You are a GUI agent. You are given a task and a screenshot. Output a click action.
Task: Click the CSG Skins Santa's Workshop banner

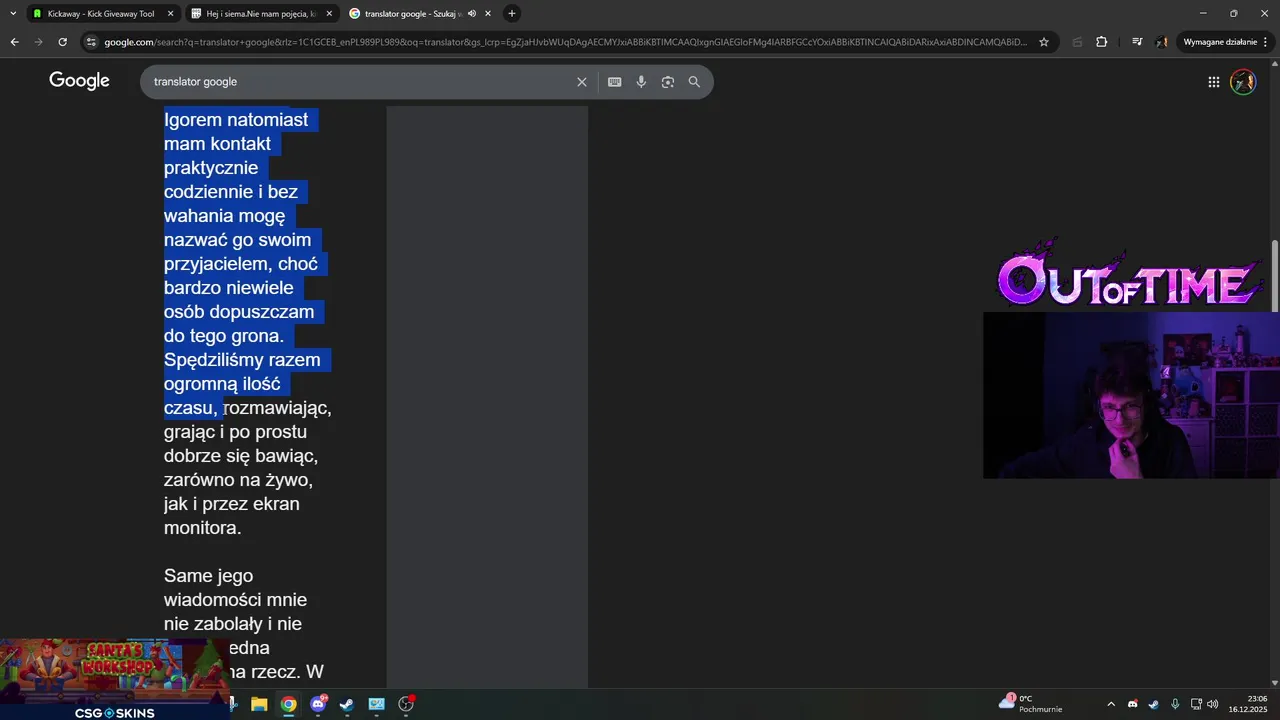(x=114, y=680)
